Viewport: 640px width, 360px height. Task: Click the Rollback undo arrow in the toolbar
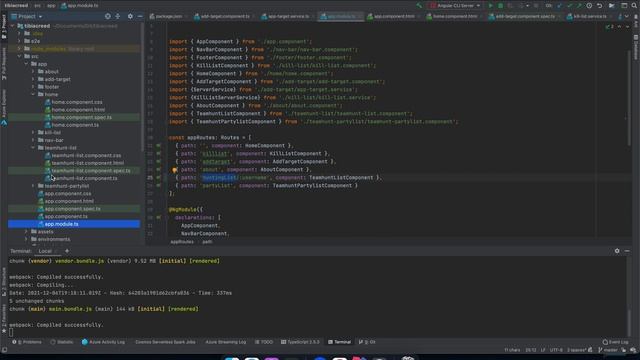tap(600, 6)
